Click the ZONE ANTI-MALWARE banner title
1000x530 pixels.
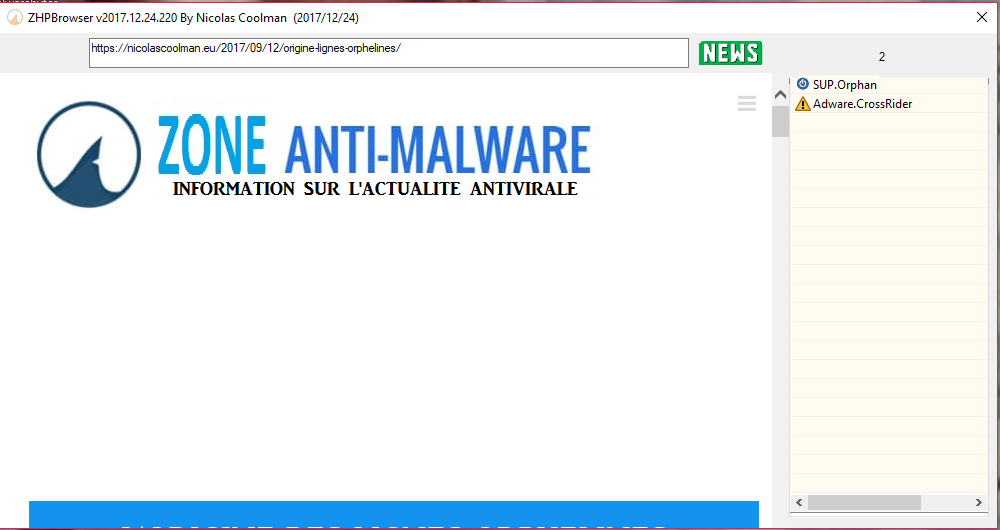click(x=374, y=147)
